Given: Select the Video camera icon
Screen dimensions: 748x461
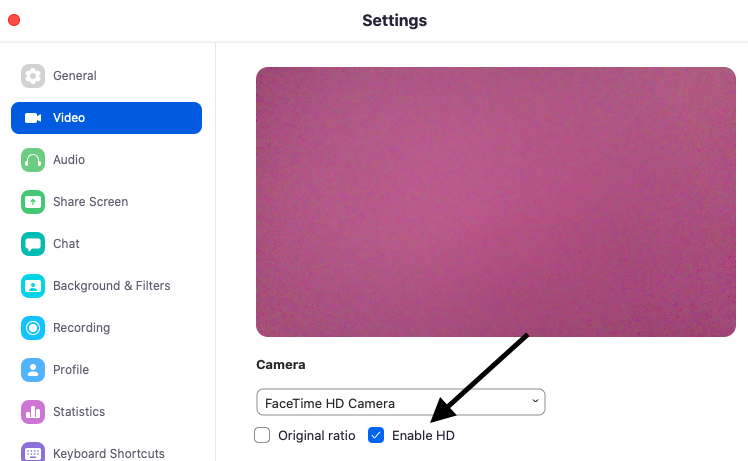Looking at the screenshot, I should [x=33, y=118].
